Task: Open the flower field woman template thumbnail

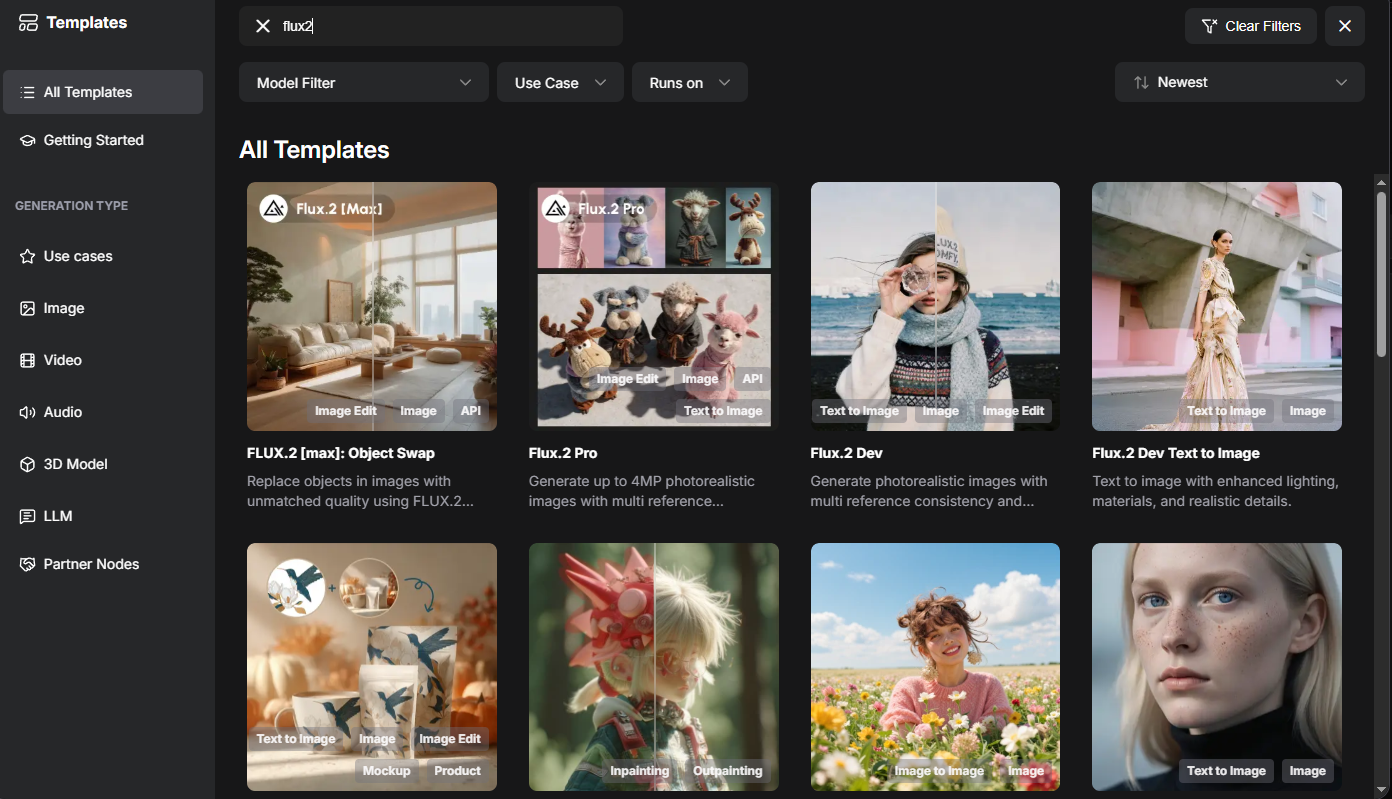Action: tap(935, 667)
